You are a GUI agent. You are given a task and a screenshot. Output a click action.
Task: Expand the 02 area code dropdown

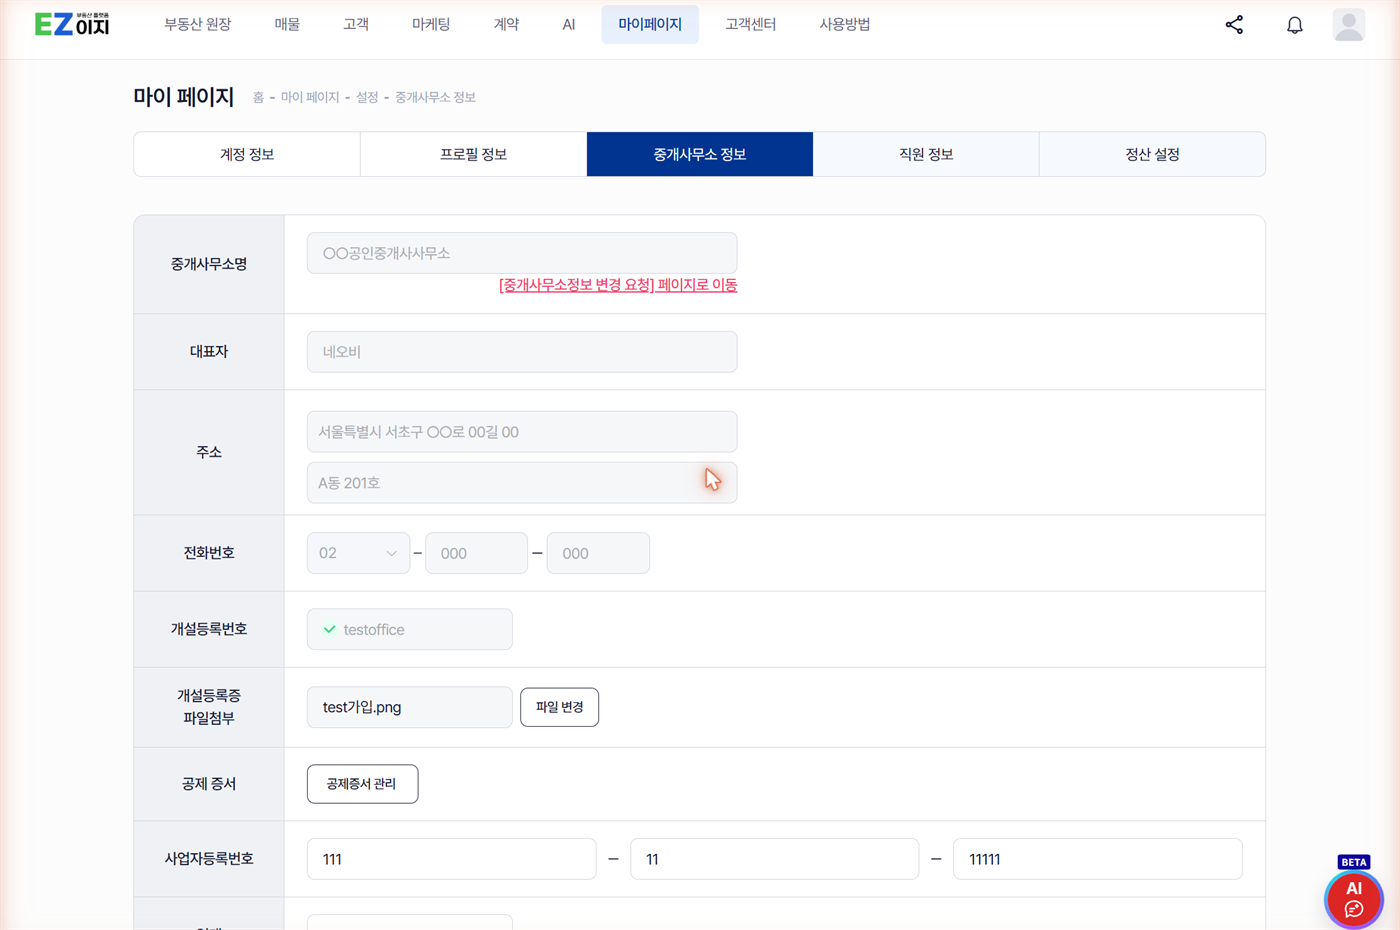pos(358,553)
